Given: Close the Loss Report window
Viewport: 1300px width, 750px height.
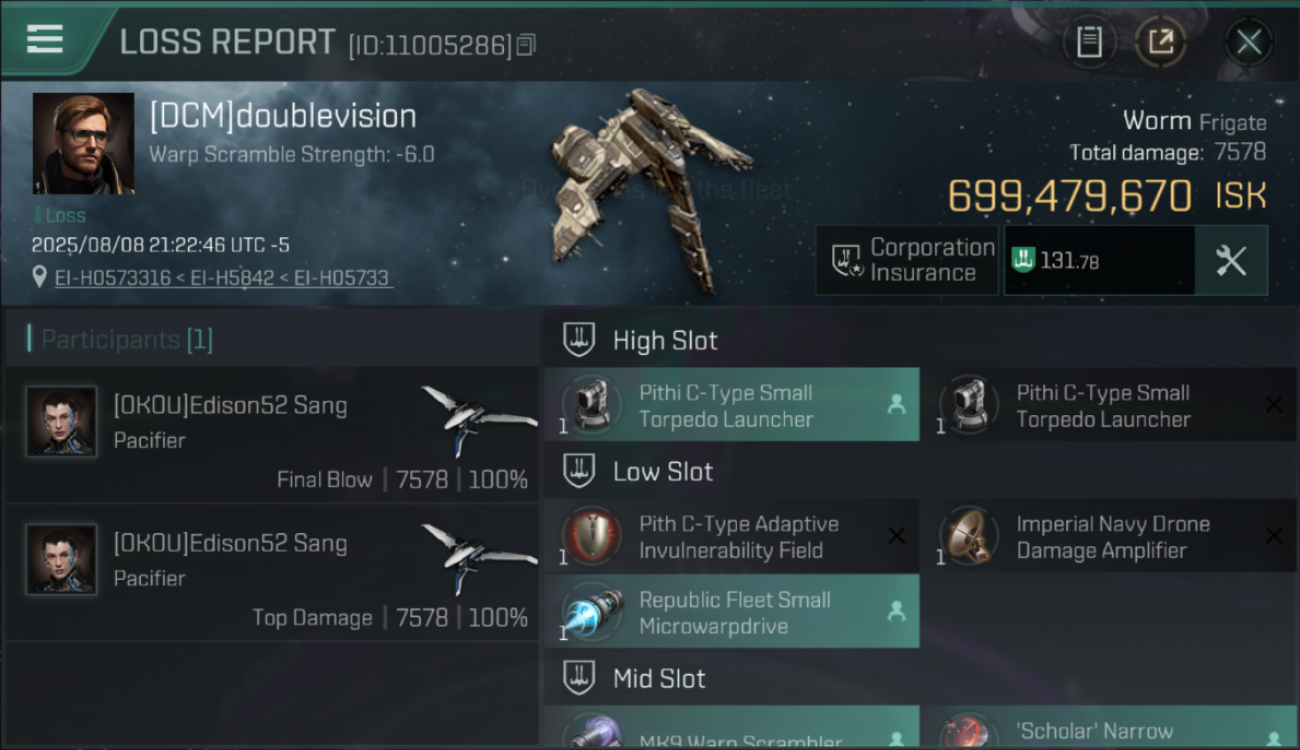Looking at the screenshot, I should [1248, 42].
